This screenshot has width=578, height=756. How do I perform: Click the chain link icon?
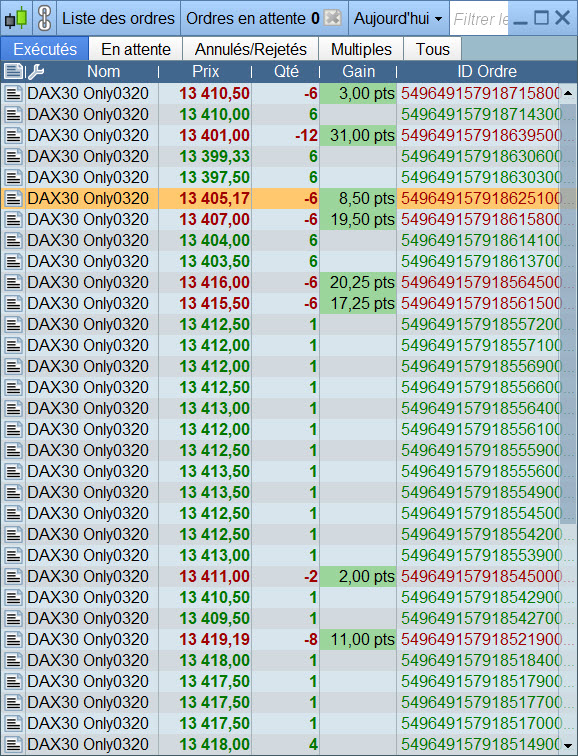tap(44, 18)
